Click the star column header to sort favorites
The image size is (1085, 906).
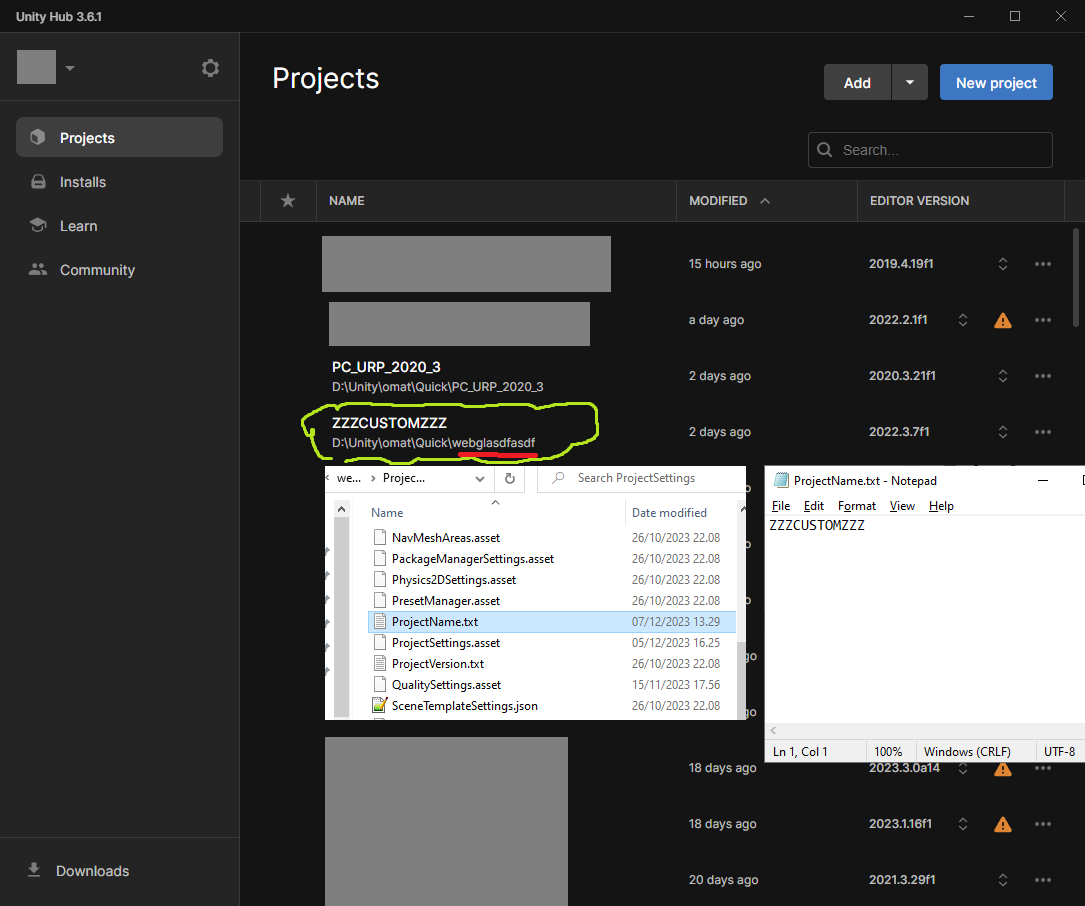287,201
